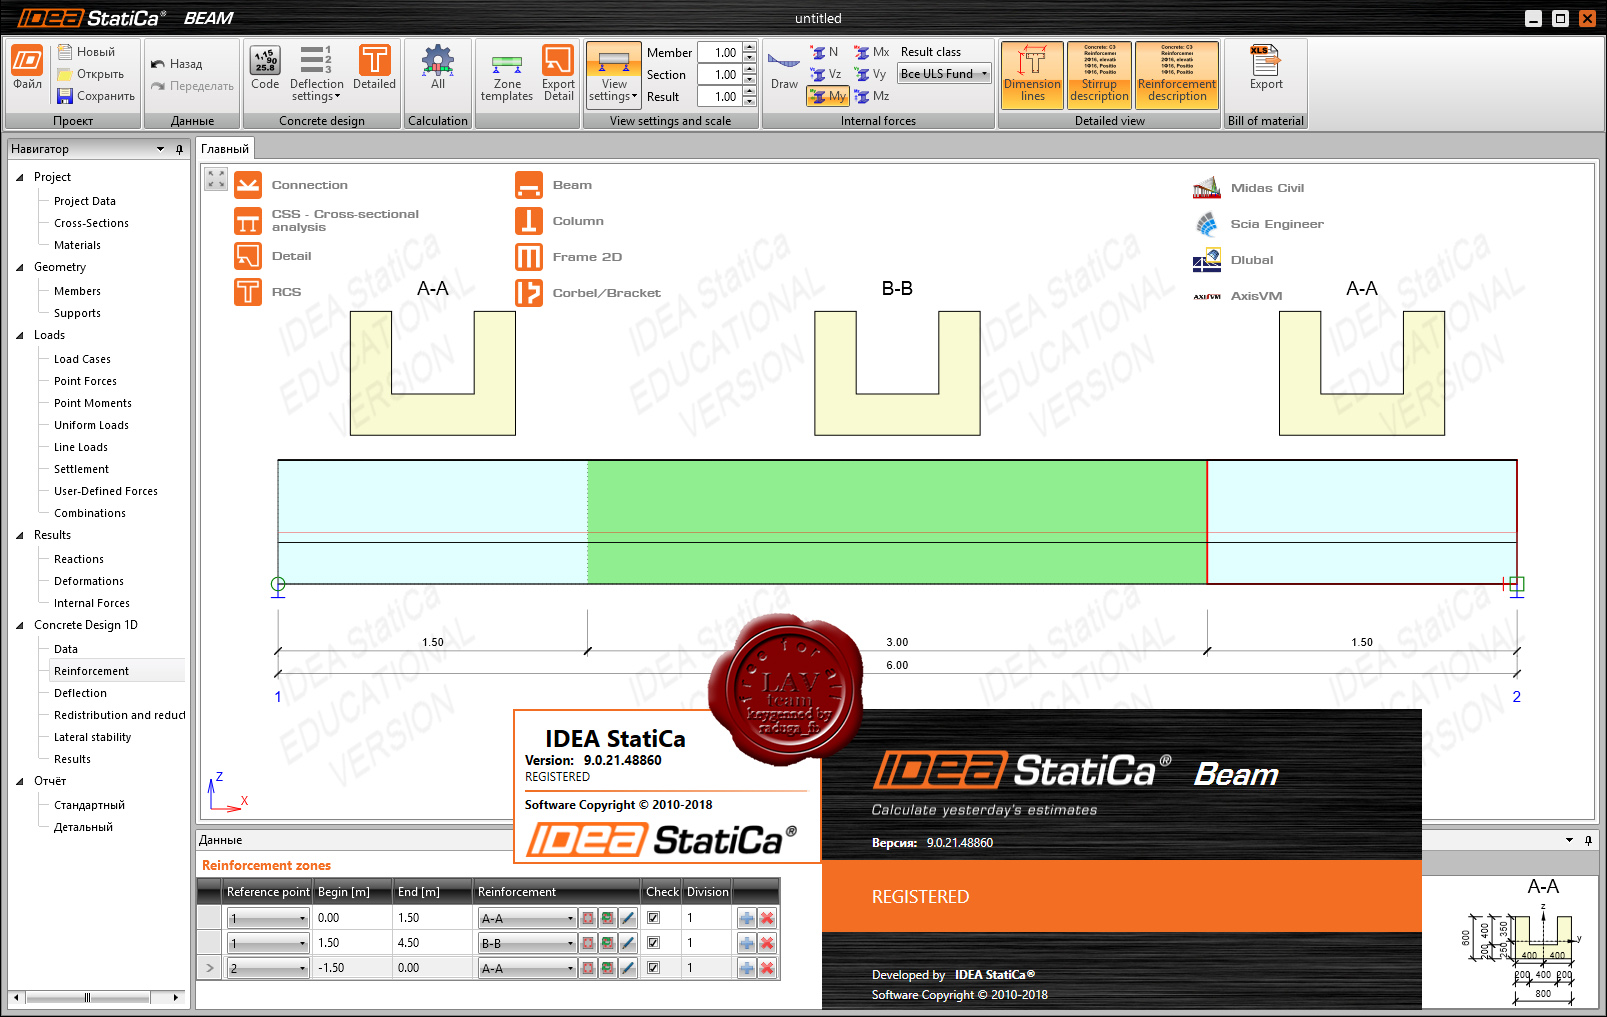Show N internal force
The height and width of the screenshot is (1017, 1607).
(825, 52)
